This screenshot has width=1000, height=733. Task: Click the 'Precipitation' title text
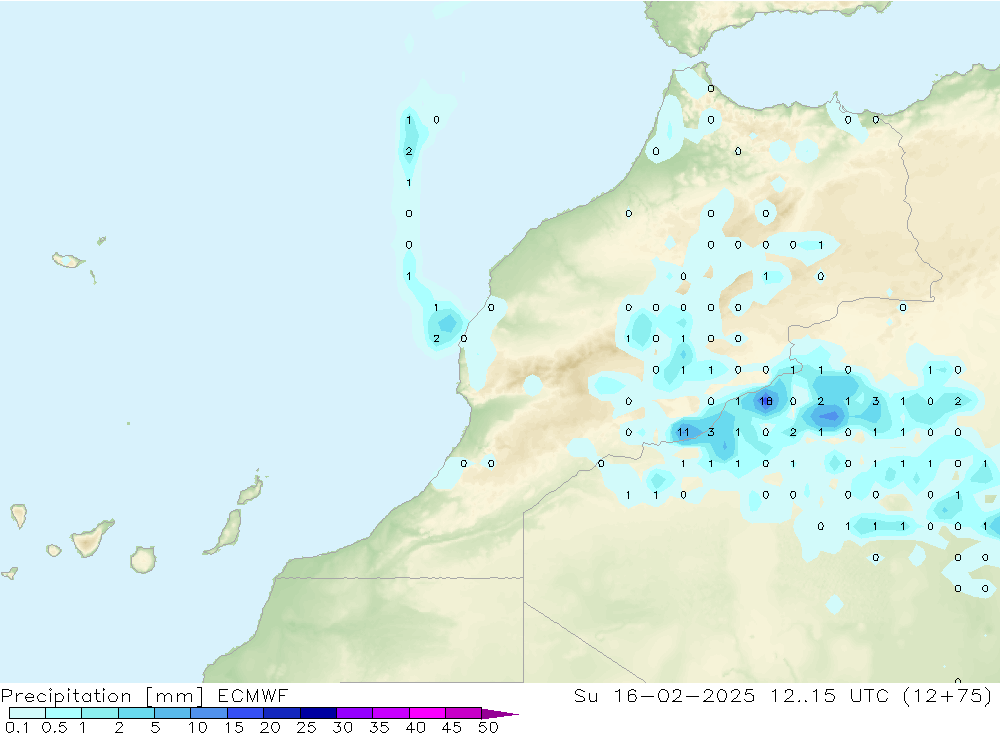coord(66,696)
